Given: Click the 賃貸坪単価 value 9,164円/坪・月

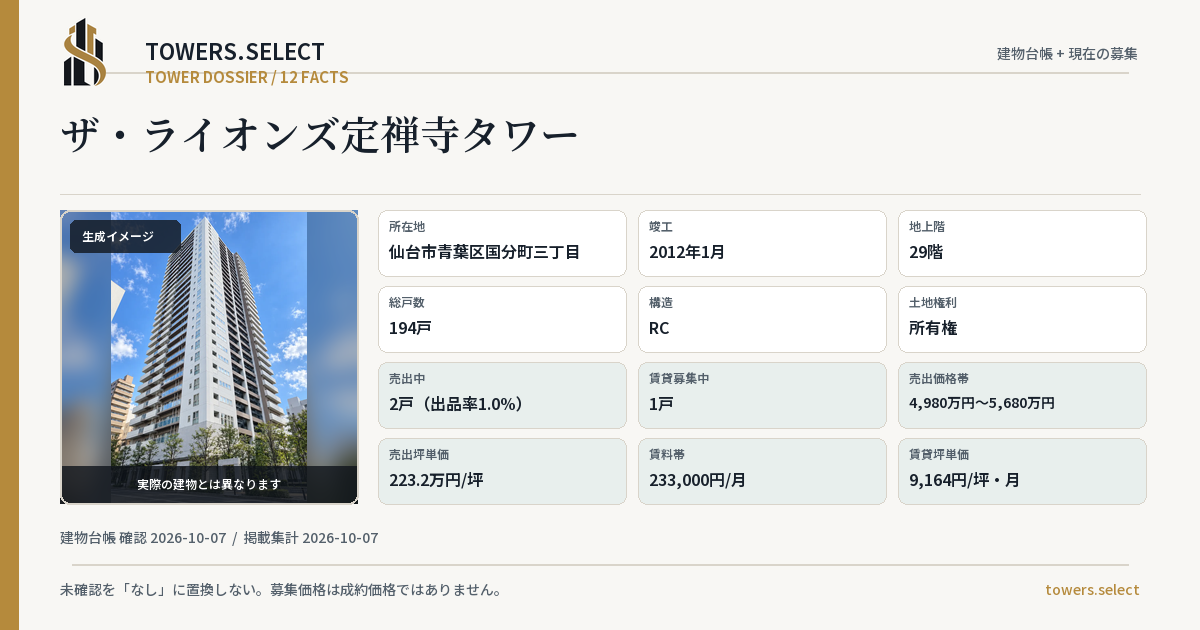Looking at the screenshot, I should 965,480.
